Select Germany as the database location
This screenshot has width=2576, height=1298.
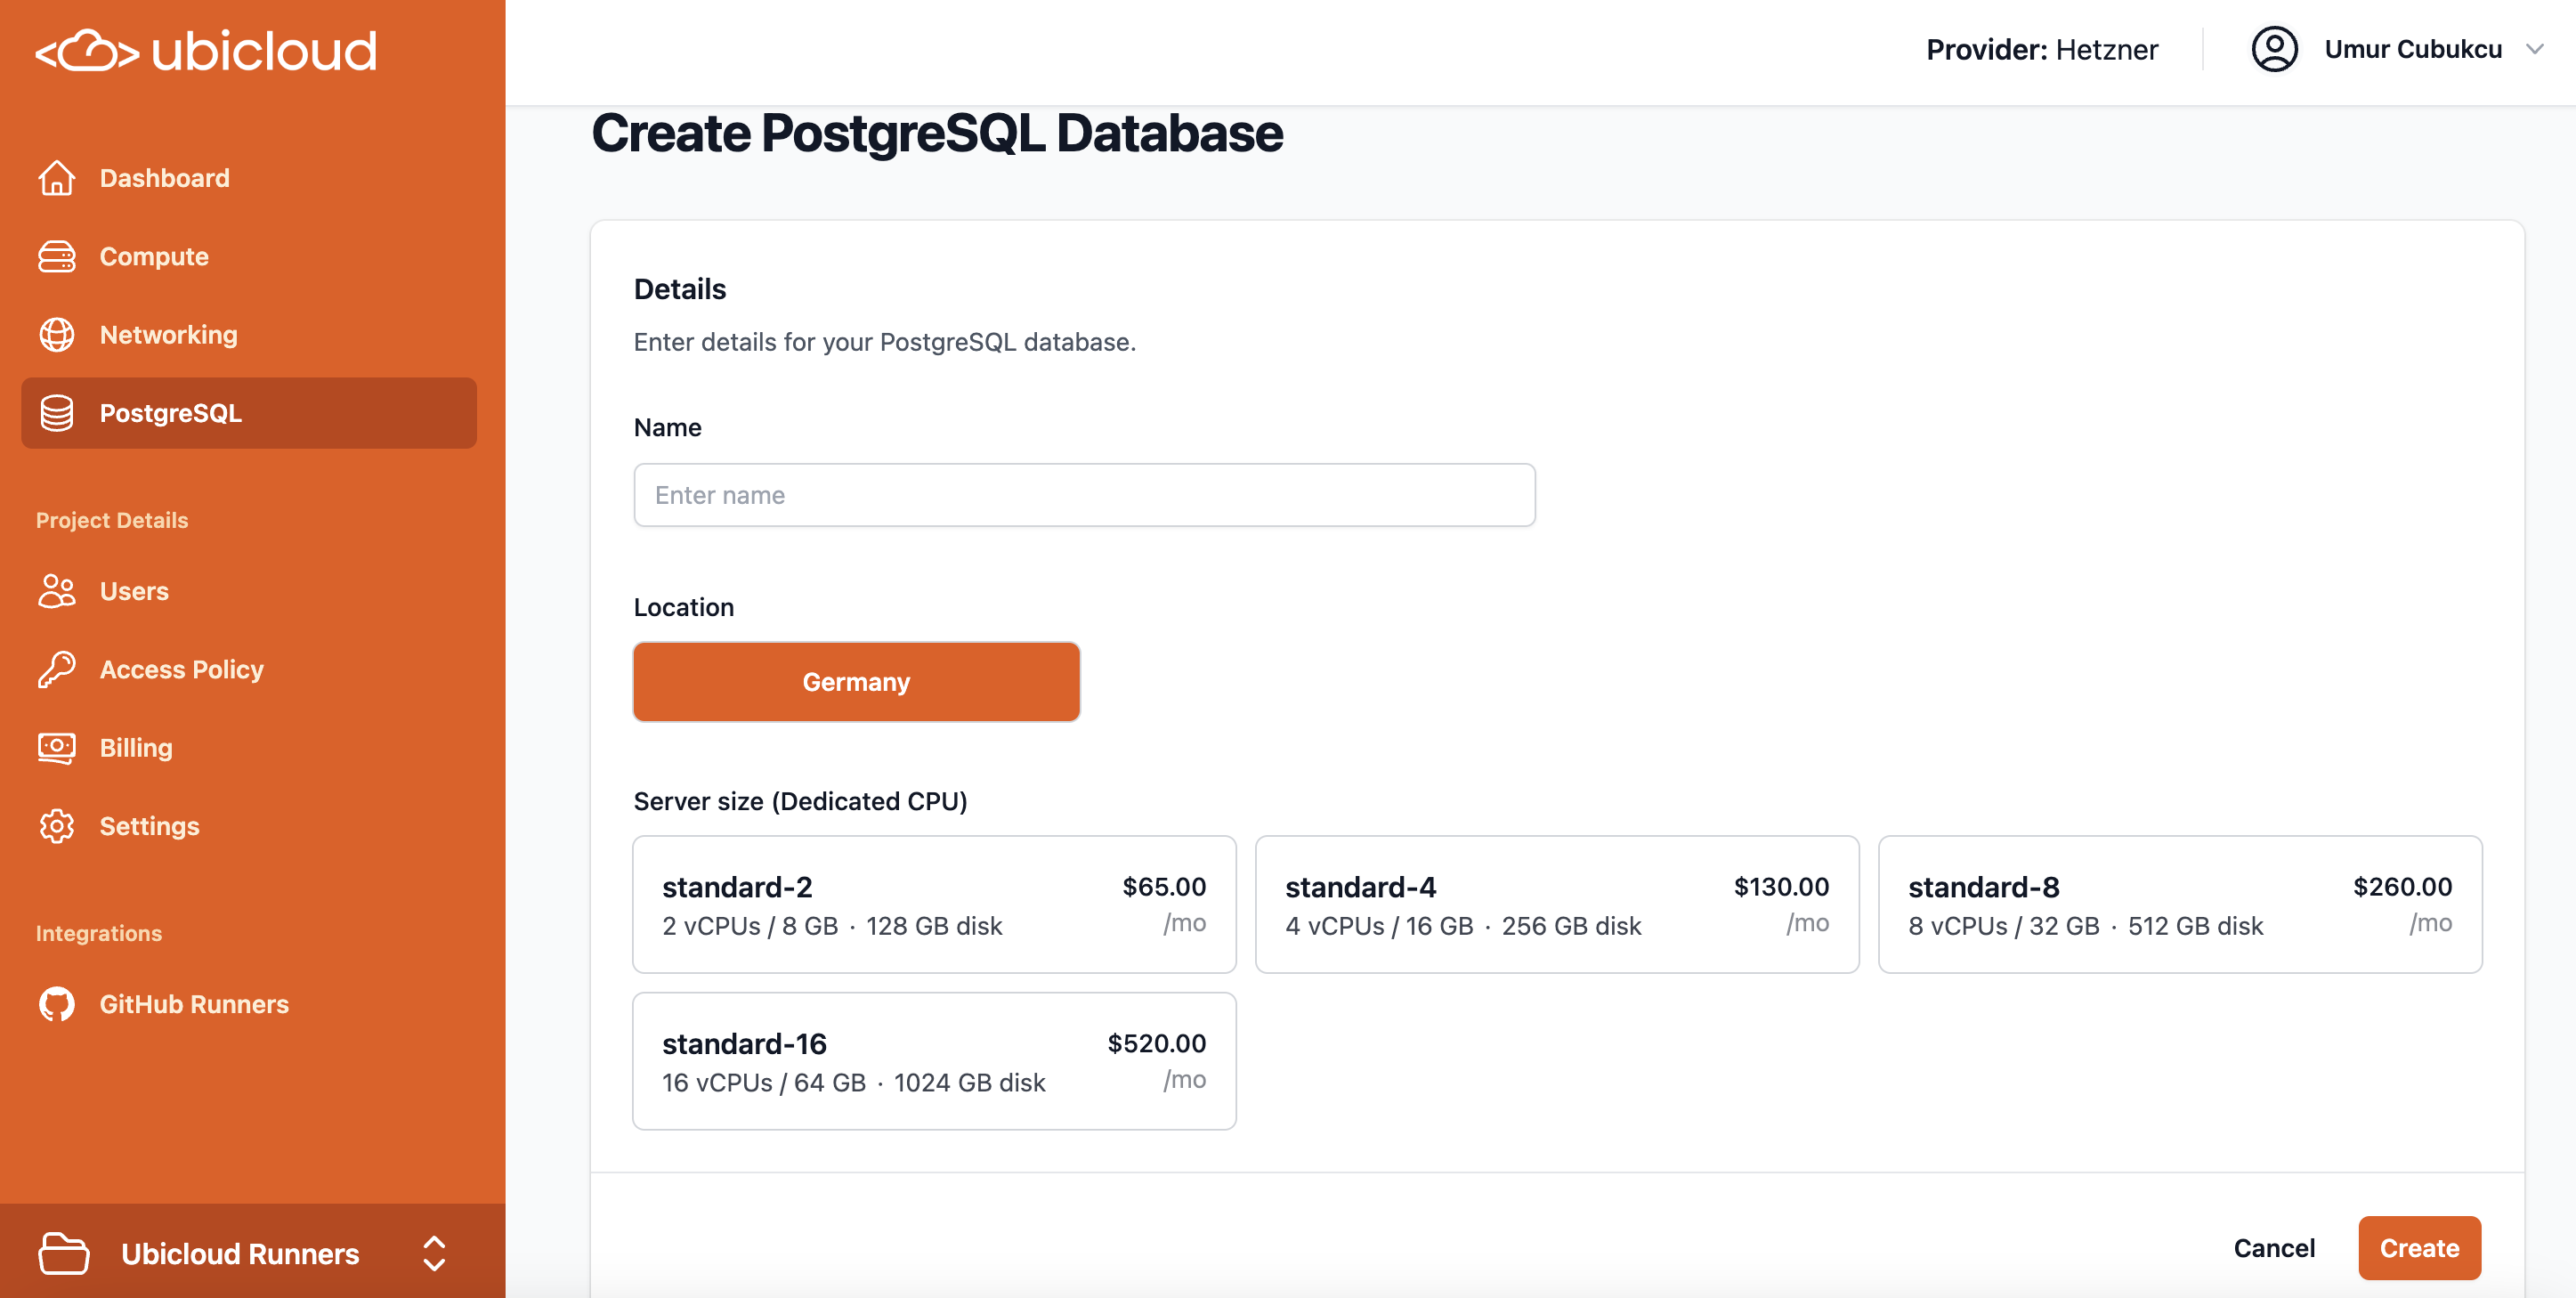click(x=856, y=681)
